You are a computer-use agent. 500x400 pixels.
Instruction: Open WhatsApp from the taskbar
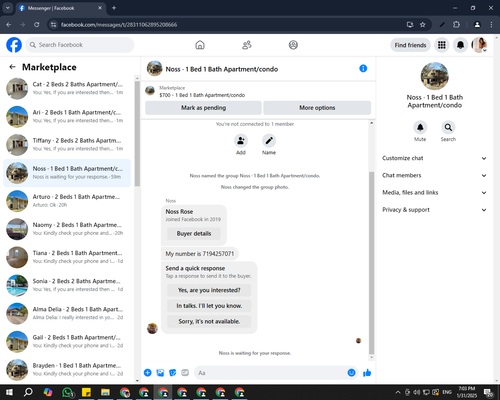tap(68, 392)
